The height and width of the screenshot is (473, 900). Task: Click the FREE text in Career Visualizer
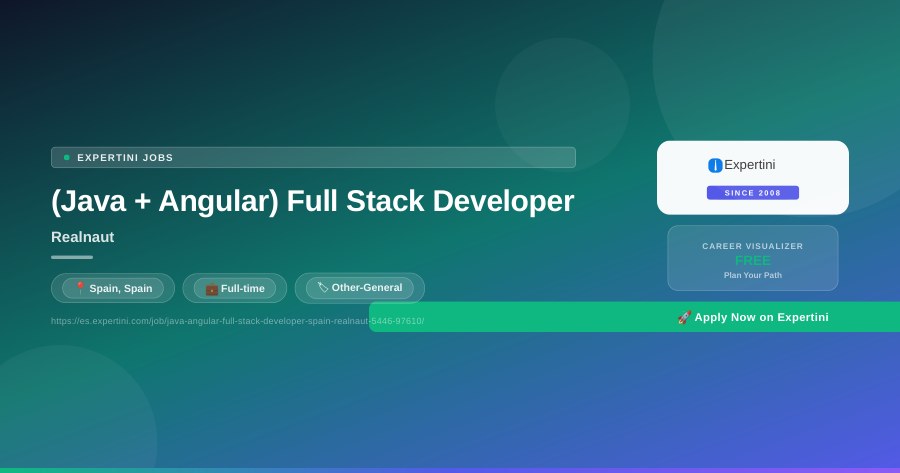(752, 261)
